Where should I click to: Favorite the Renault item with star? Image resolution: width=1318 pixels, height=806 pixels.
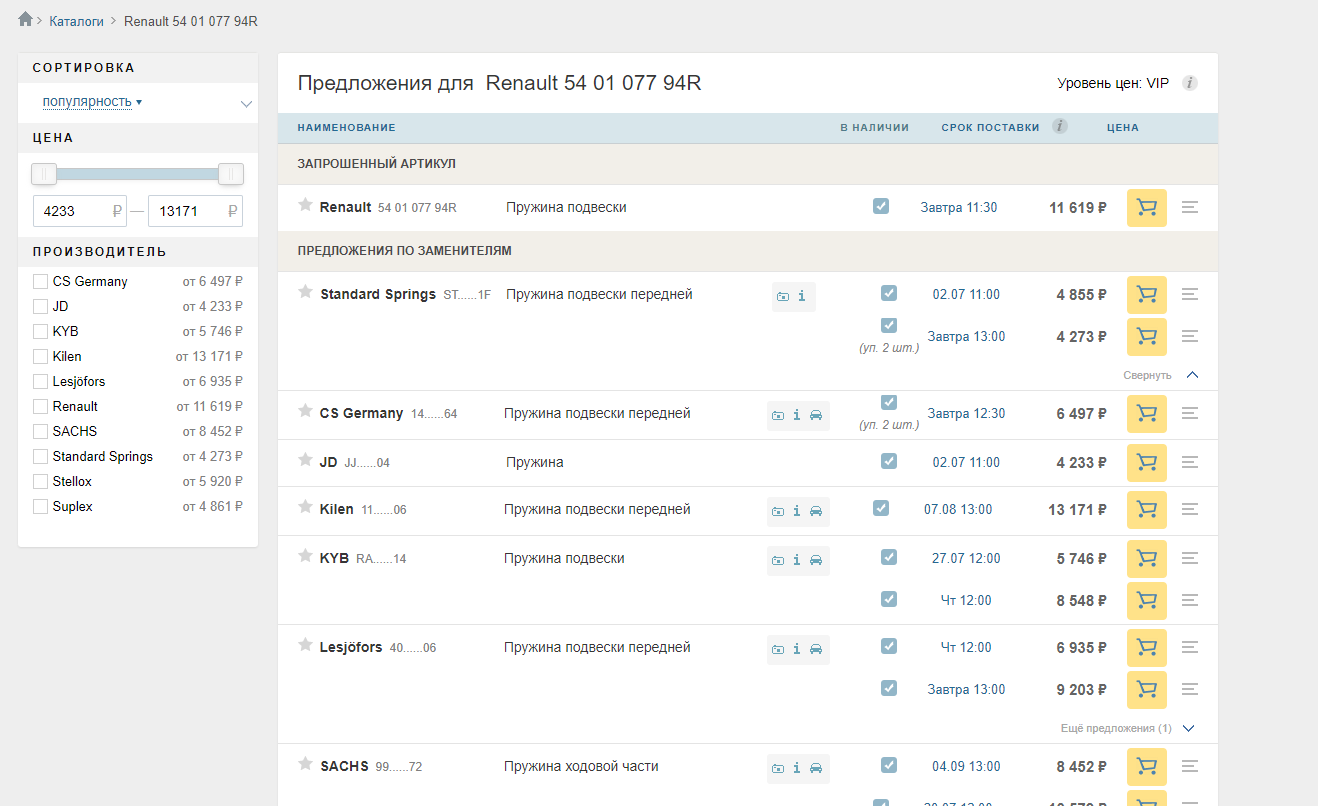[305, 205]
